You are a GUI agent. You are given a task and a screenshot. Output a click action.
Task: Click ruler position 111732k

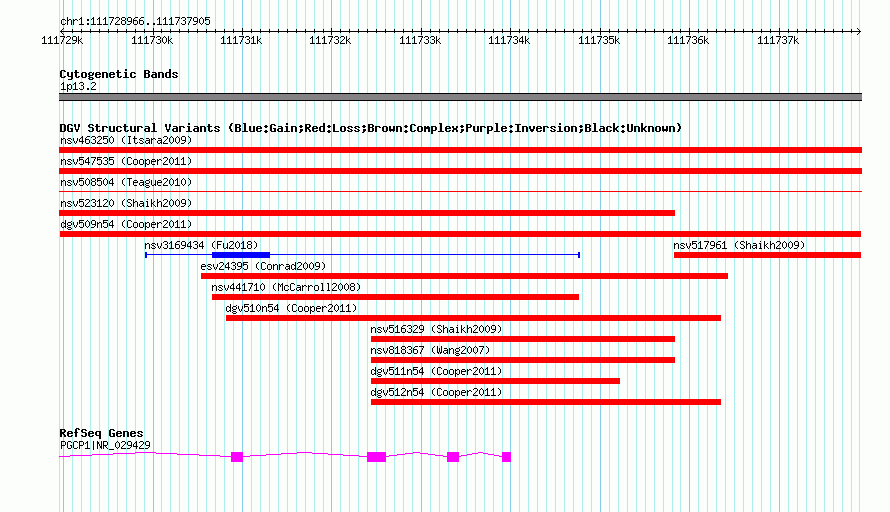coord(330,40)
